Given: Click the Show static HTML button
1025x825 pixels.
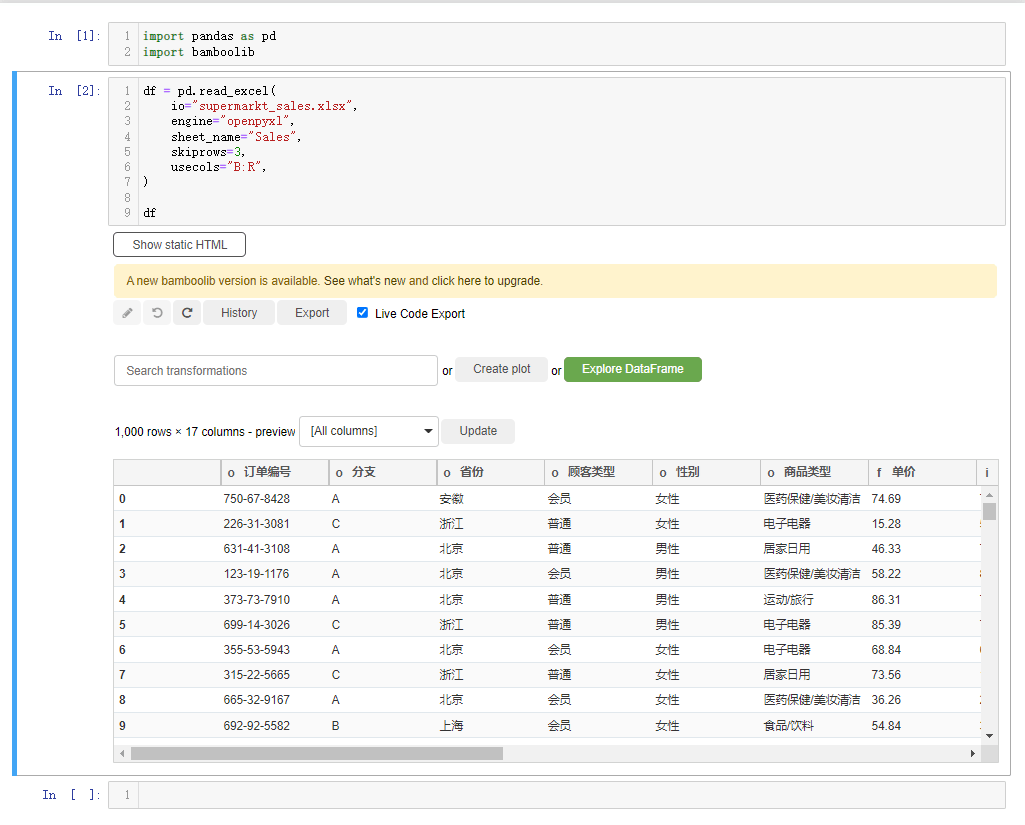Looking at the screenshot, I should pos(179,244).
